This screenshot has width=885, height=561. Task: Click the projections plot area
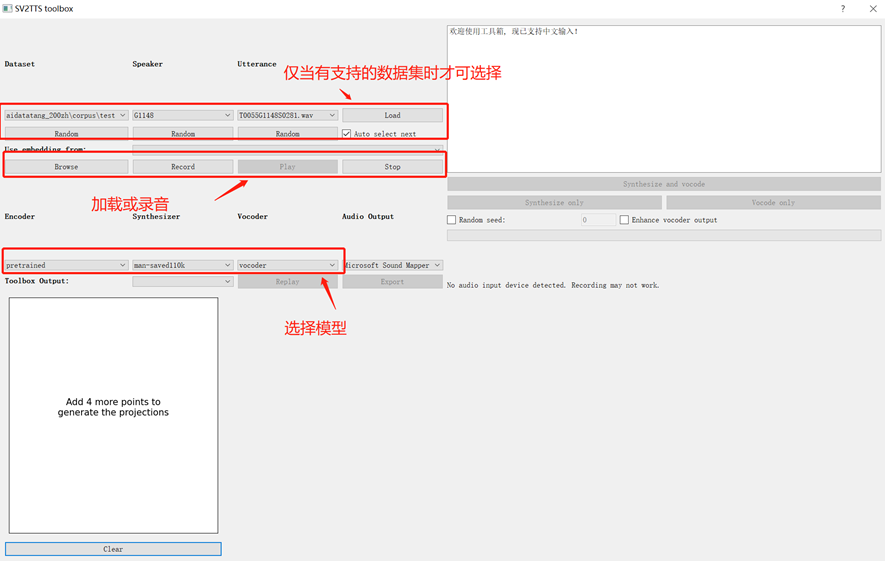(x=113, y=415)
